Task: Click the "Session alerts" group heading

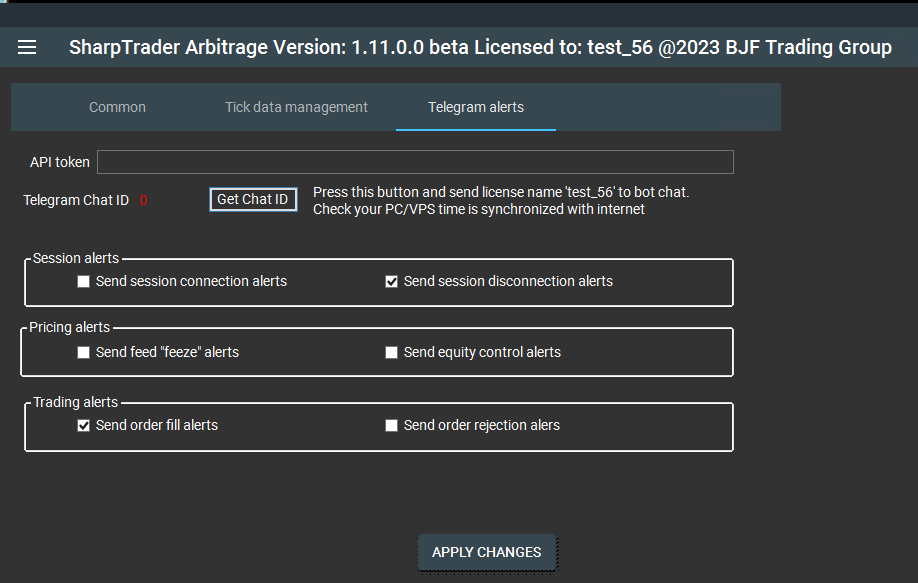Action: [x=76, y=258]
